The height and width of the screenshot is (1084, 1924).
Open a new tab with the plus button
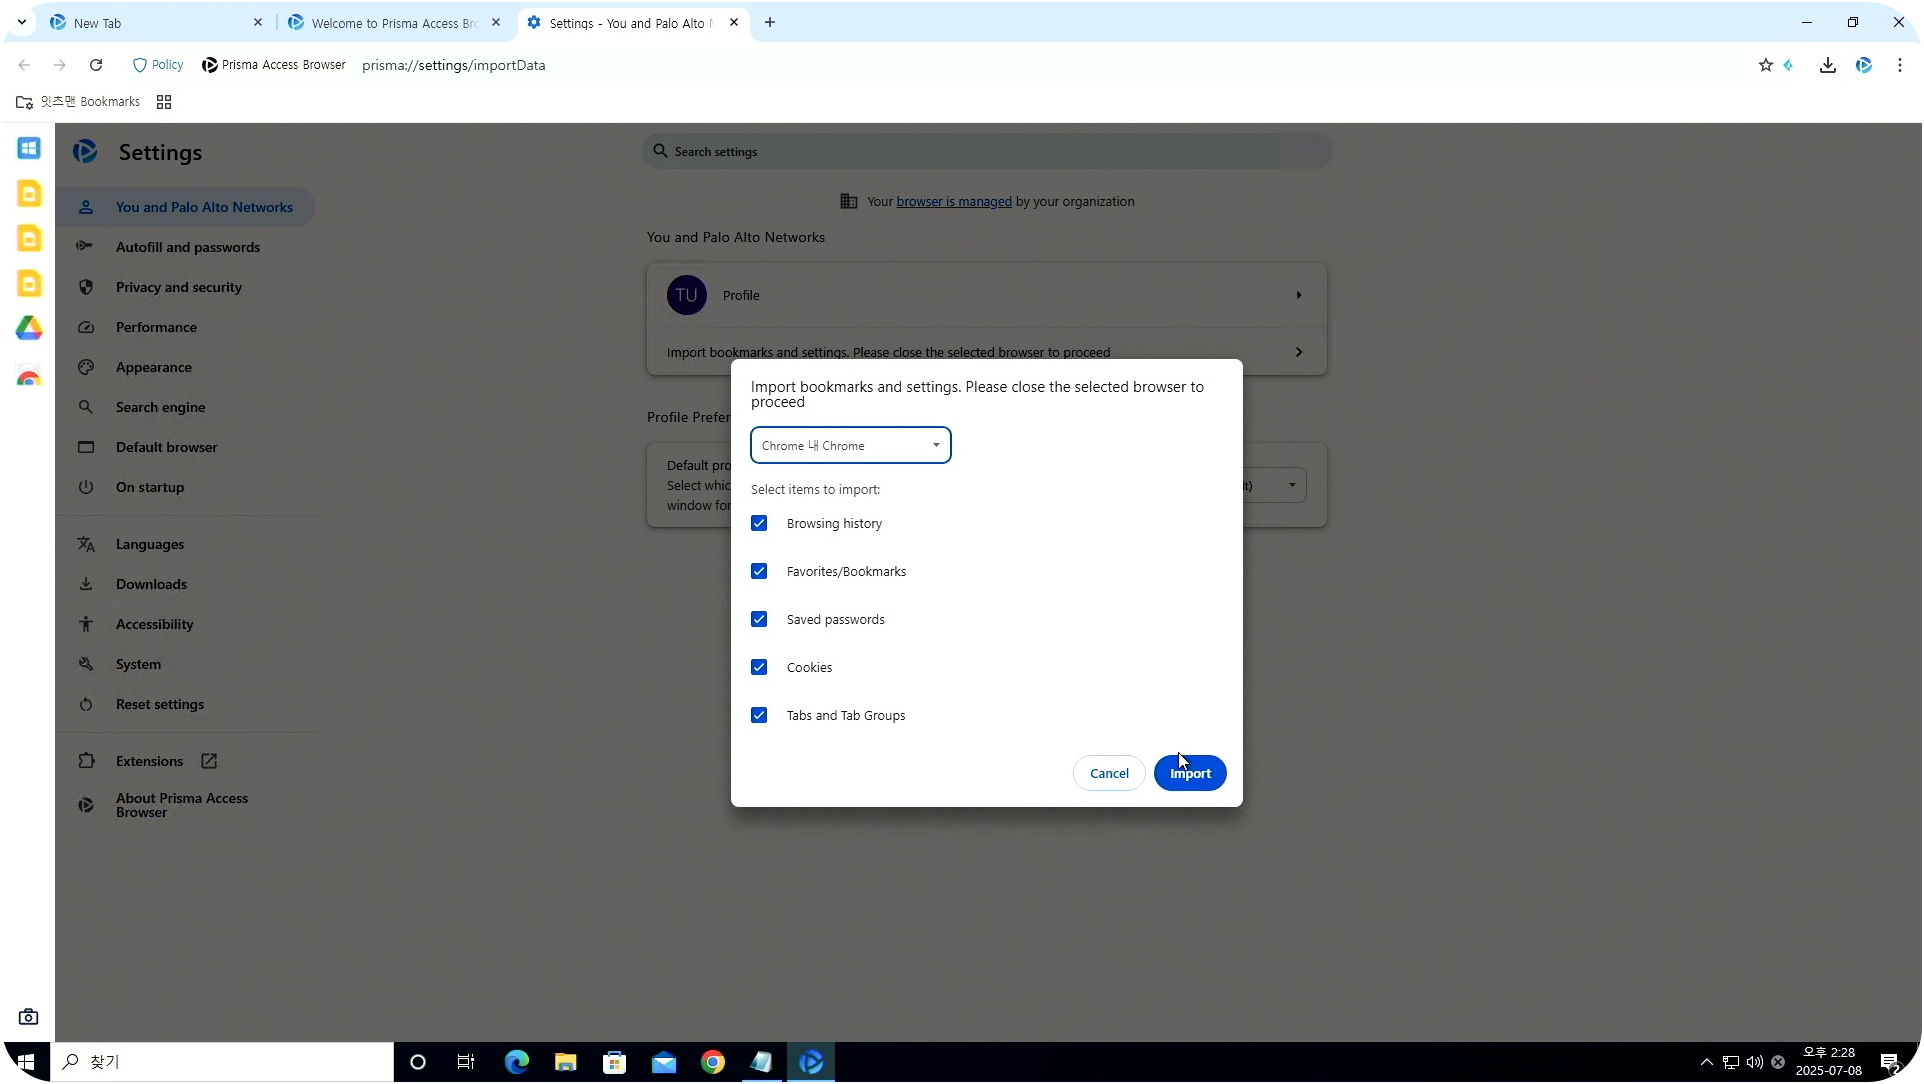(770, 22)
